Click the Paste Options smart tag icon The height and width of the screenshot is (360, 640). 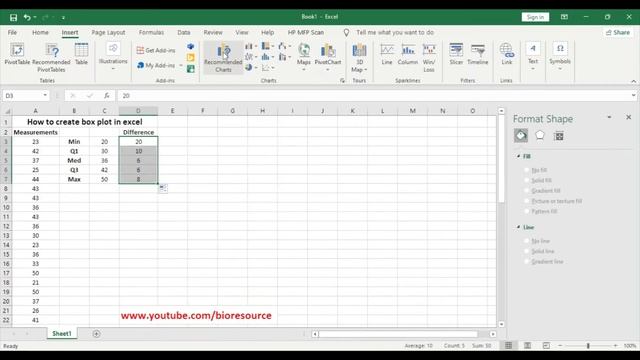163,189
